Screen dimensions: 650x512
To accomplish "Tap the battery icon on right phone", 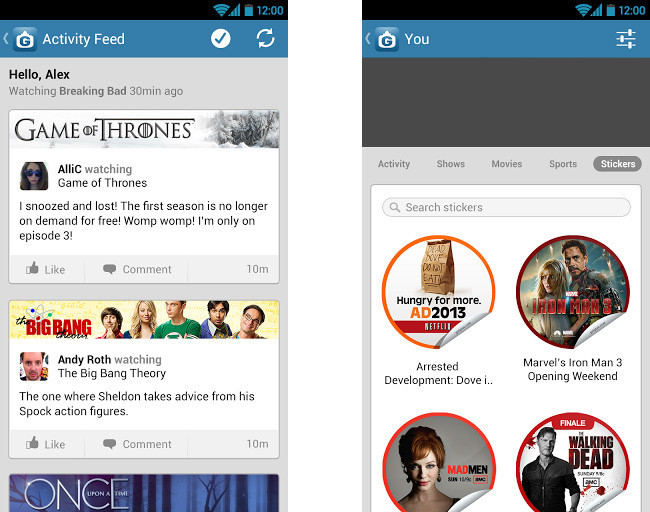I will point(611,10).
